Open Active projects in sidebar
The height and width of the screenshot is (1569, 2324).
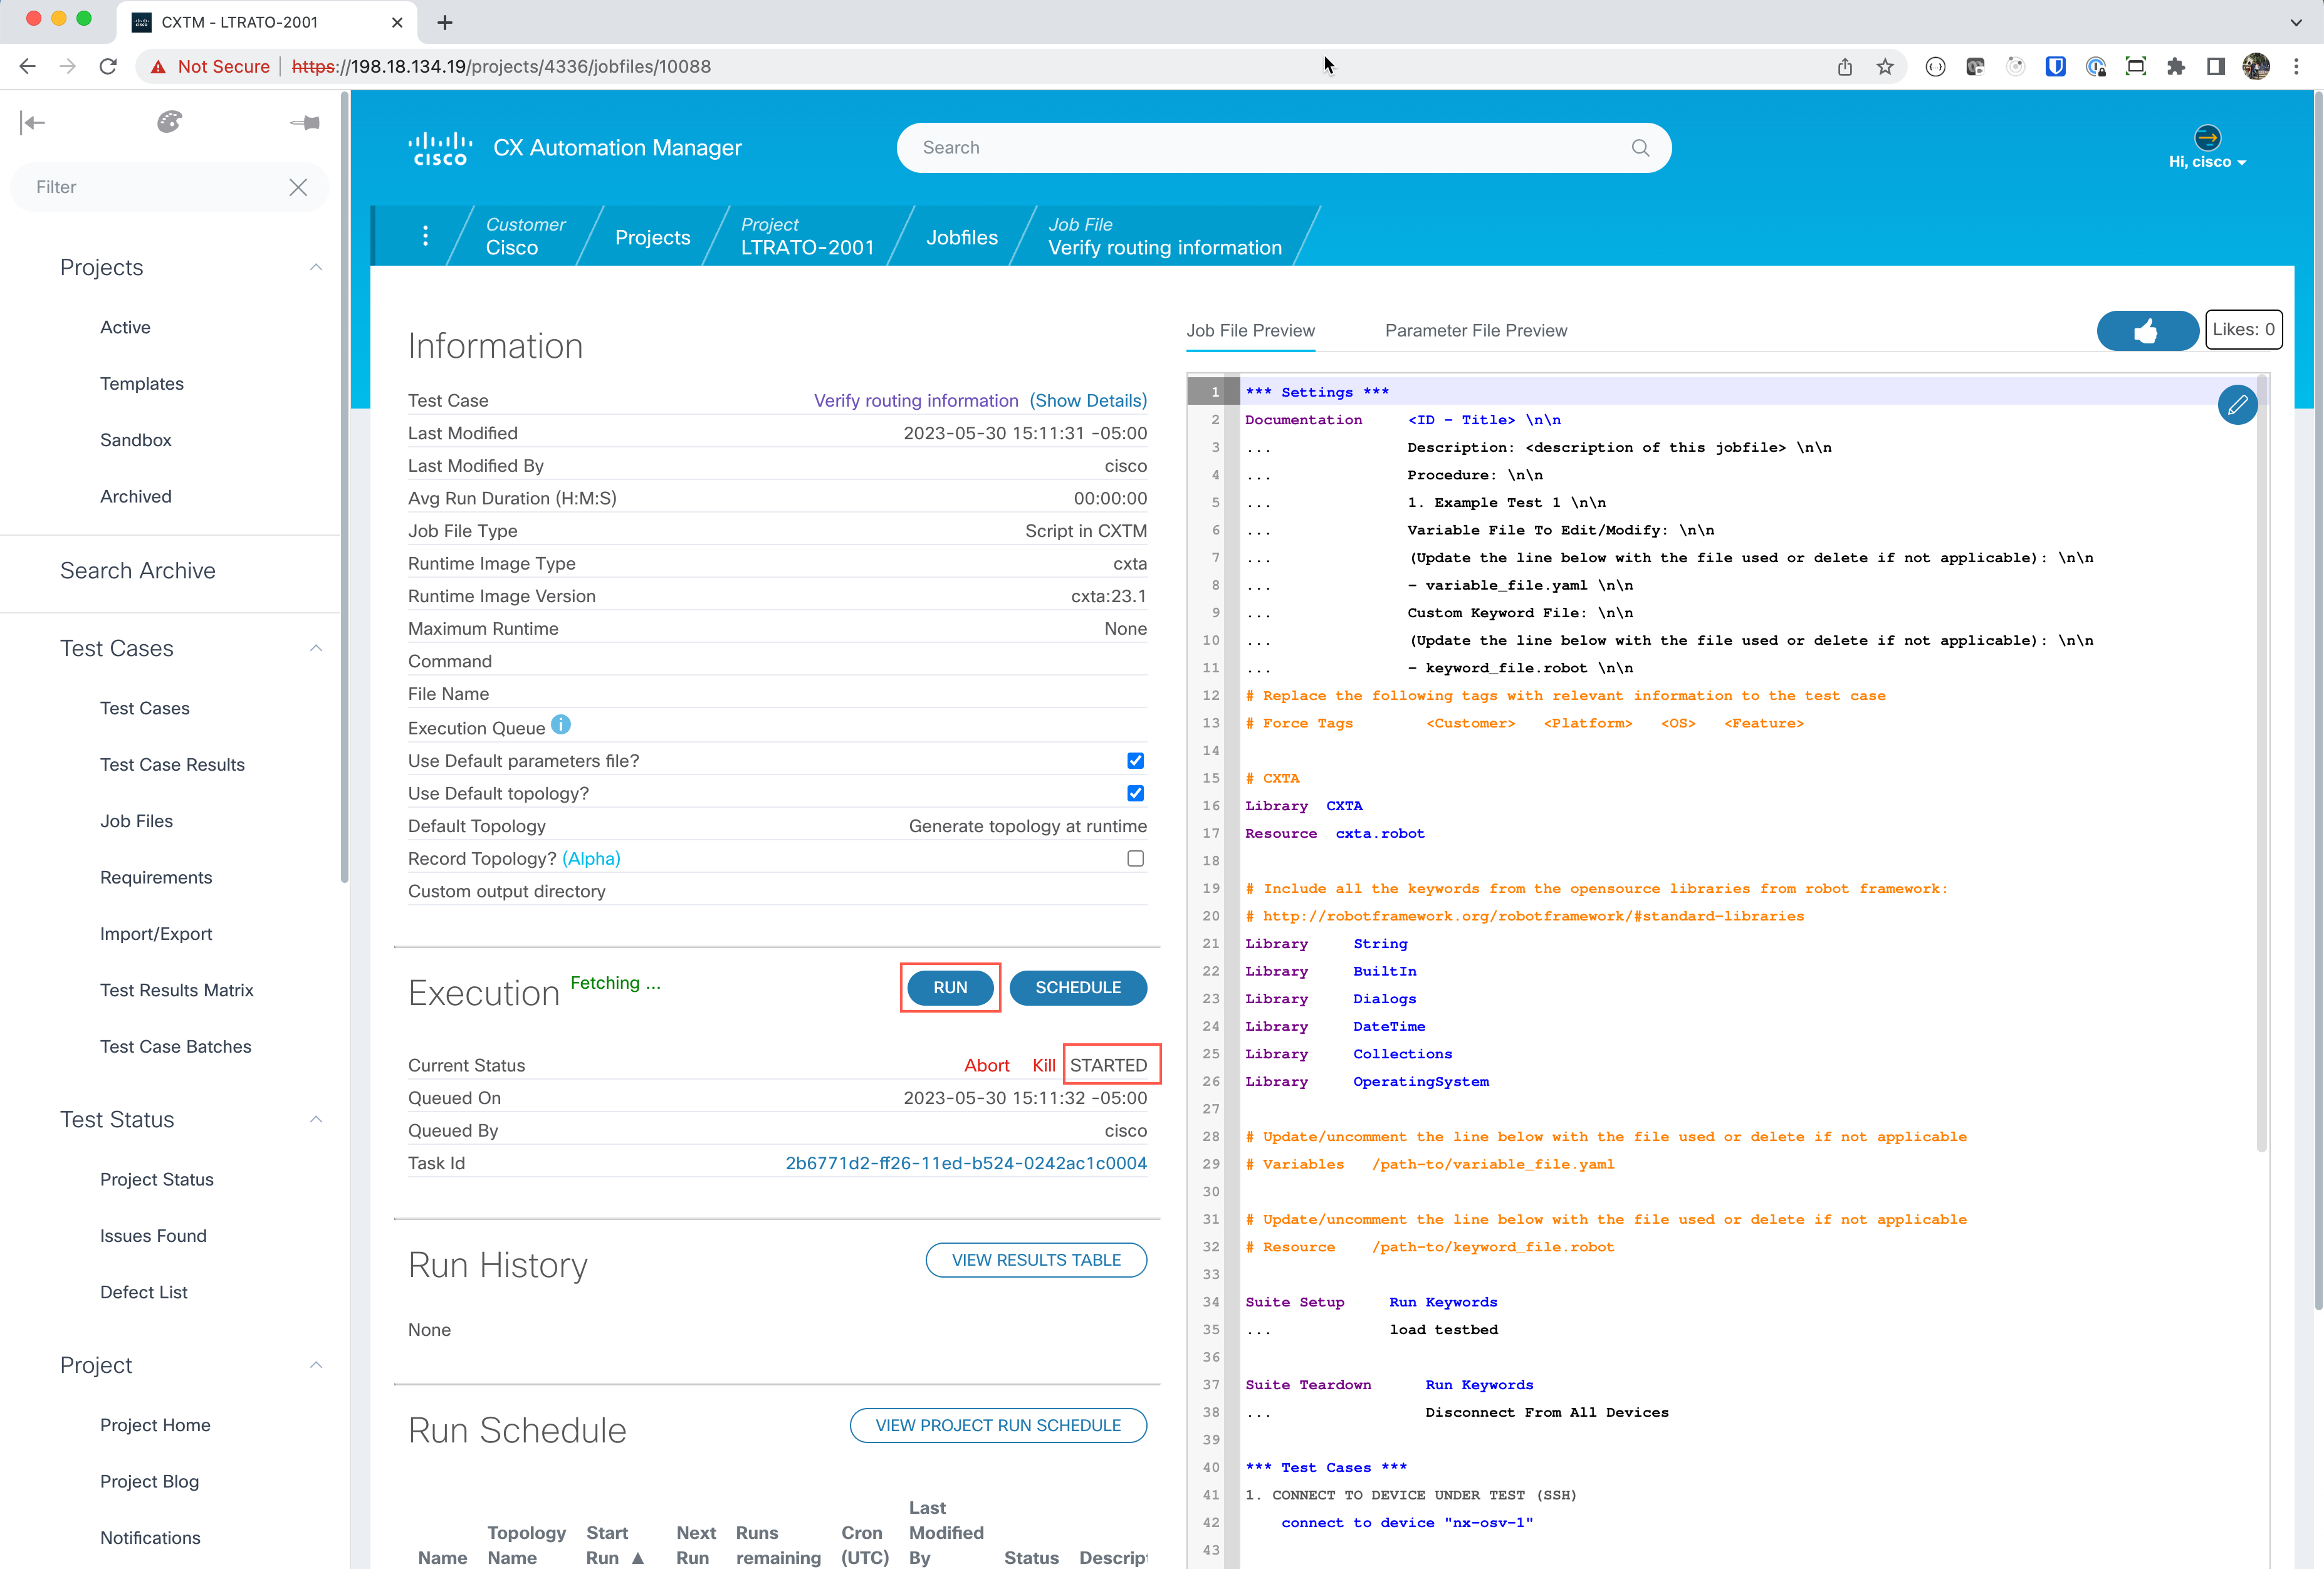tap(125, 327)
